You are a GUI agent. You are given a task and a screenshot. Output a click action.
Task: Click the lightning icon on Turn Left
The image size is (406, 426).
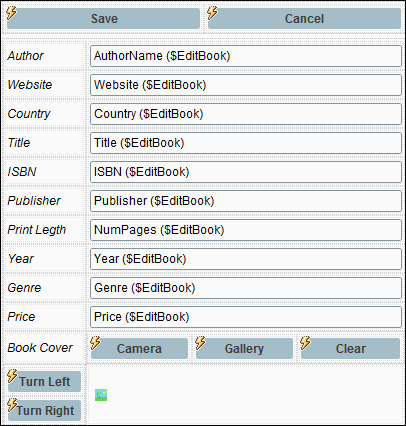12,376
